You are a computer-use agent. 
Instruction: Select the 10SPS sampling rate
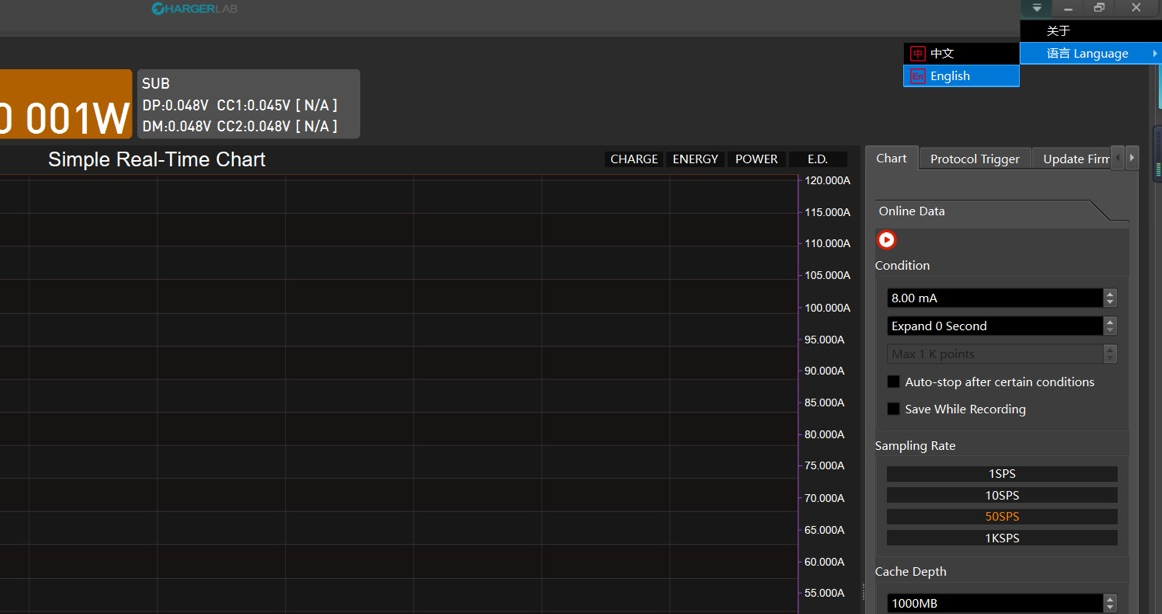coord(1001,495)
